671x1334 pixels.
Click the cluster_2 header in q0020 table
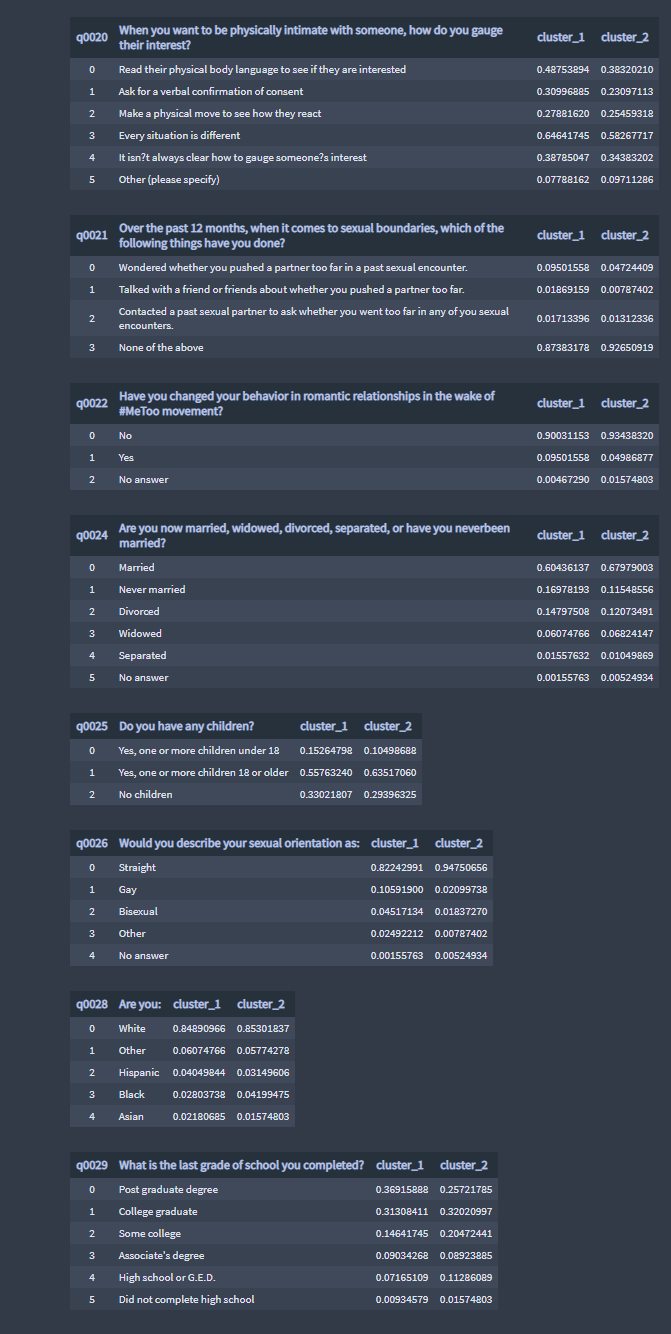click(626, 38)
